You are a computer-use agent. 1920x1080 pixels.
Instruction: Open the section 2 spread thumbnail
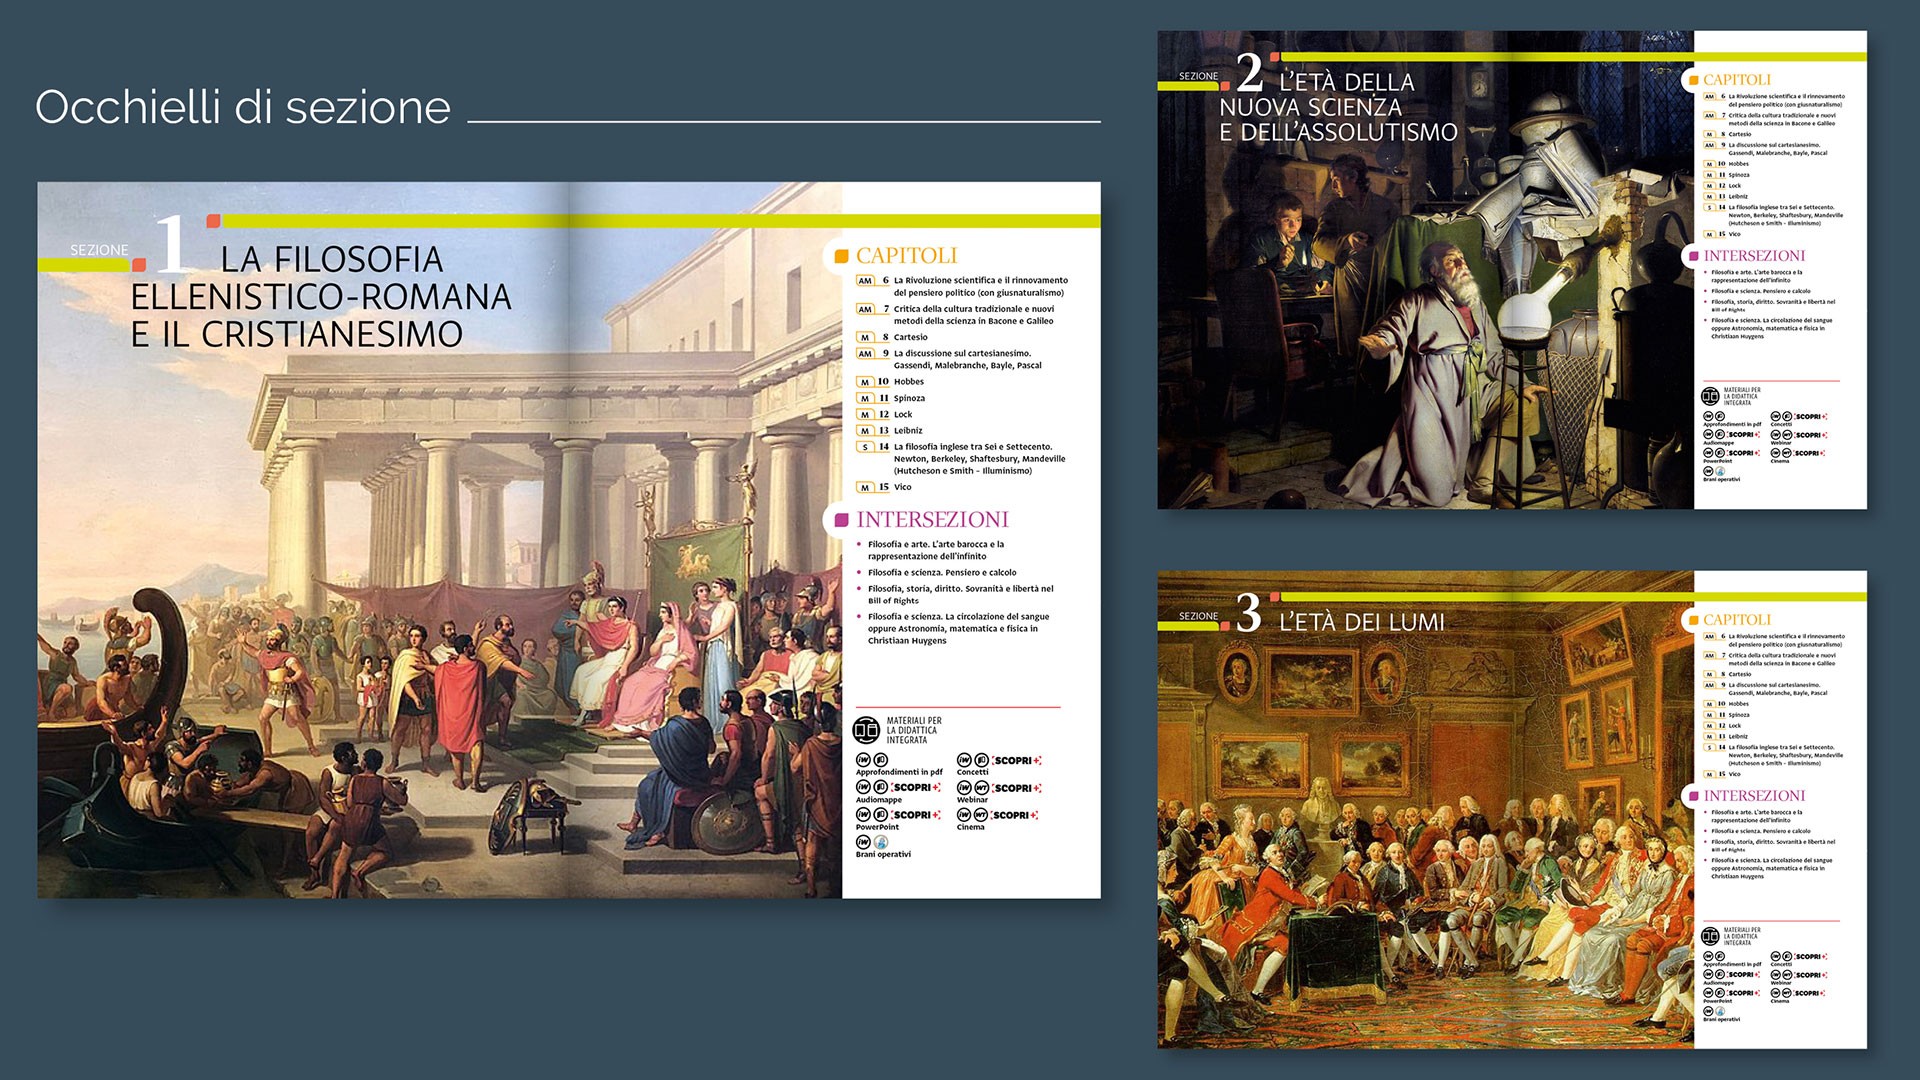tap(1512, 270)
